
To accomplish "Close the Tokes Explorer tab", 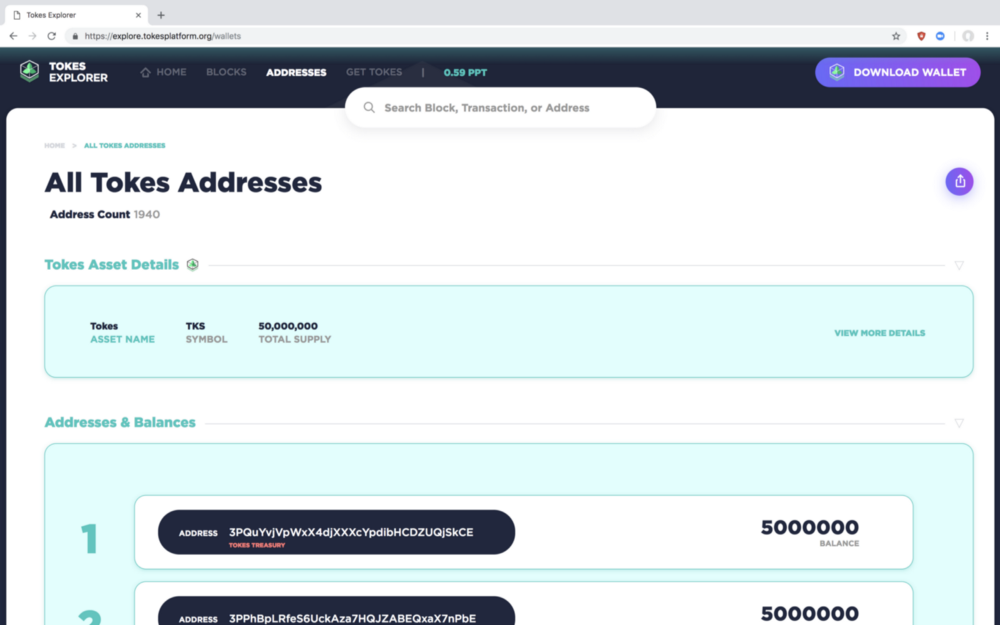I will click(138, 15).
